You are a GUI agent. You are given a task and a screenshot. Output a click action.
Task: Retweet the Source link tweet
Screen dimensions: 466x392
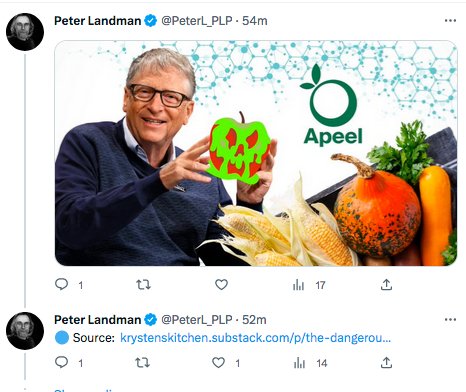tap(142, 362)
